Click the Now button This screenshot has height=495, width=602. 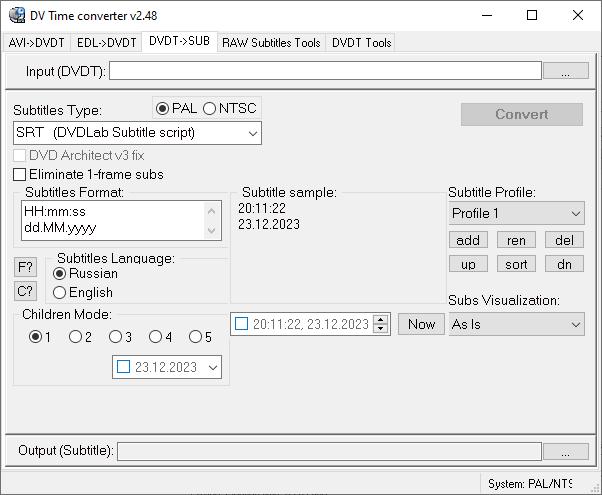click(421, 324)
